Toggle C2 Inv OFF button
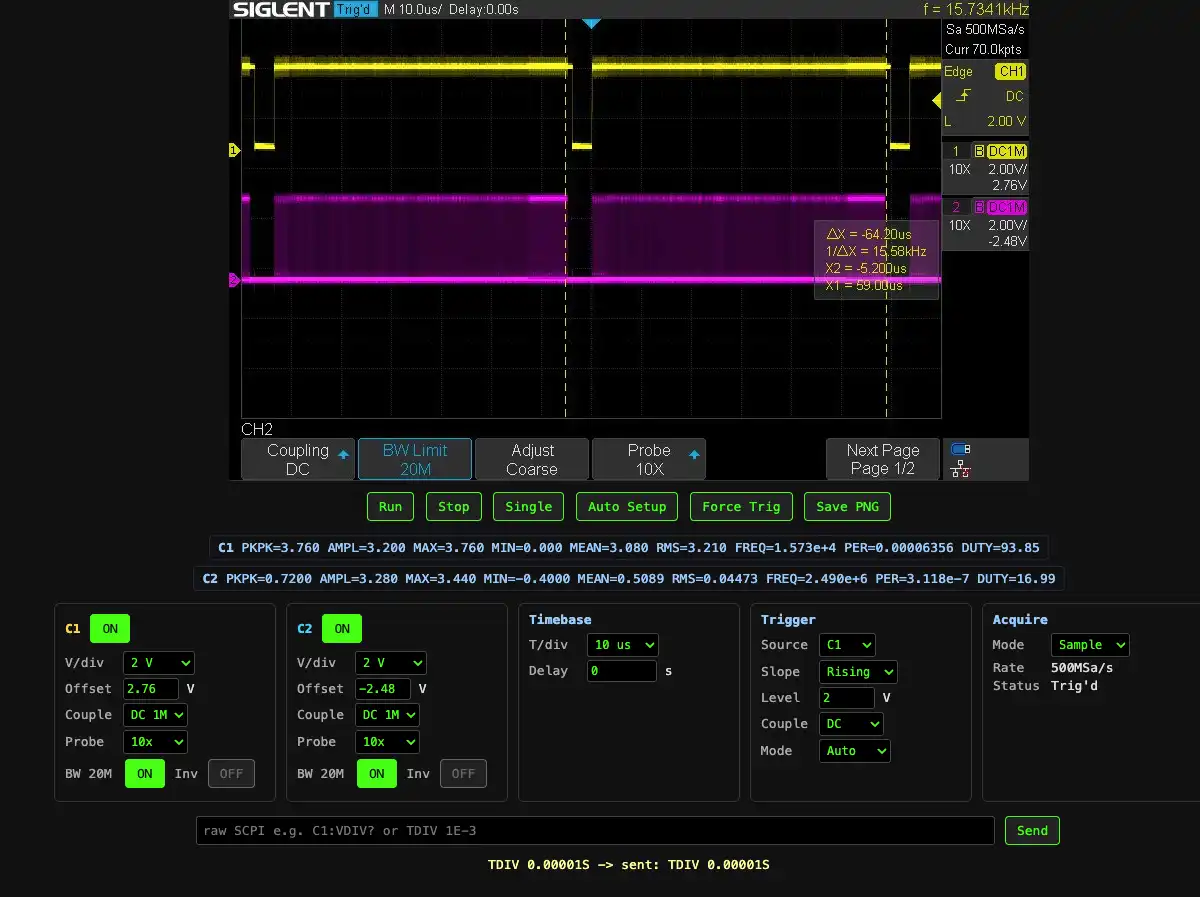 [463, 773]
